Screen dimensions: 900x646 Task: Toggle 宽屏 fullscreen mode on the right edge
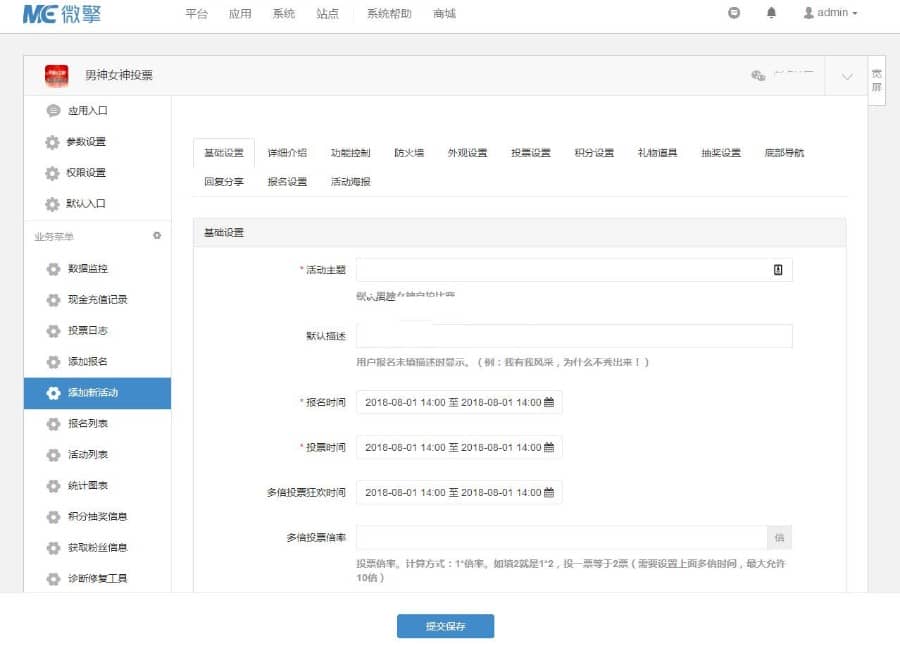click(876, 78)
